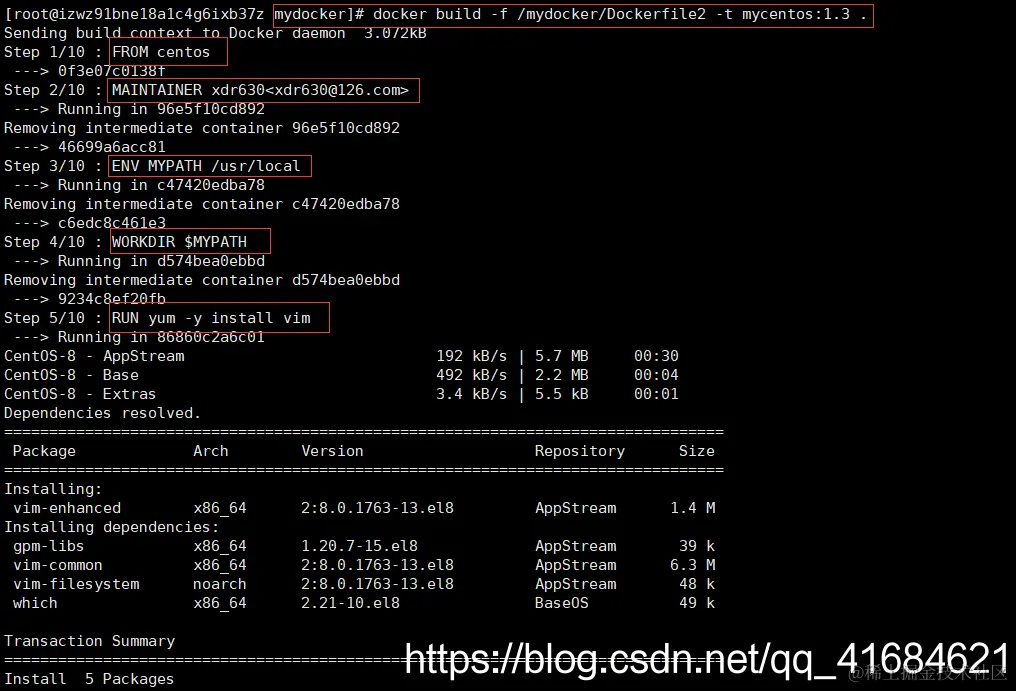Select the 'FROM centos' instruction text
Screen dimensions: 1016x691
pyautogui.click(x=161, y=52)
